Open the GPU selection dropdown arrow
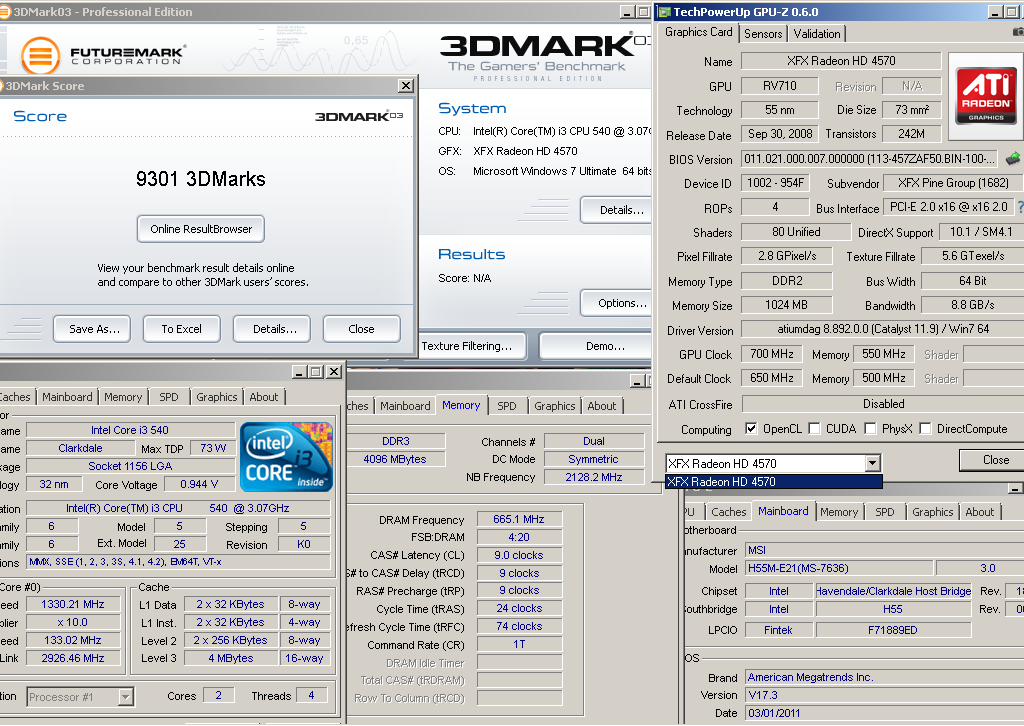Screen dimensions: 1024x726 coord(872,464)
